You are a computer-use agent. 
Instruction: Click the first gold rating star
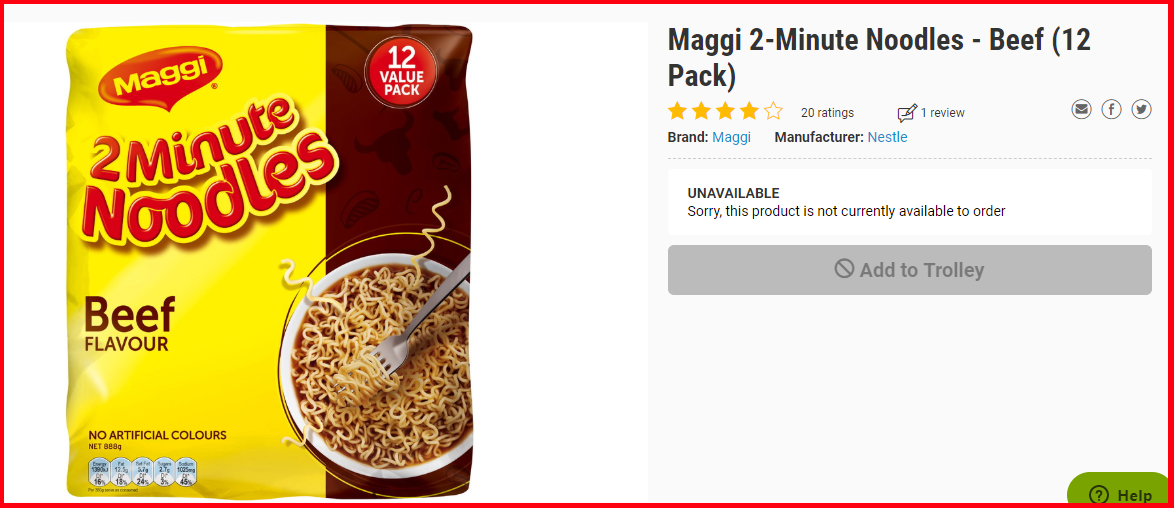click(678, 112)
